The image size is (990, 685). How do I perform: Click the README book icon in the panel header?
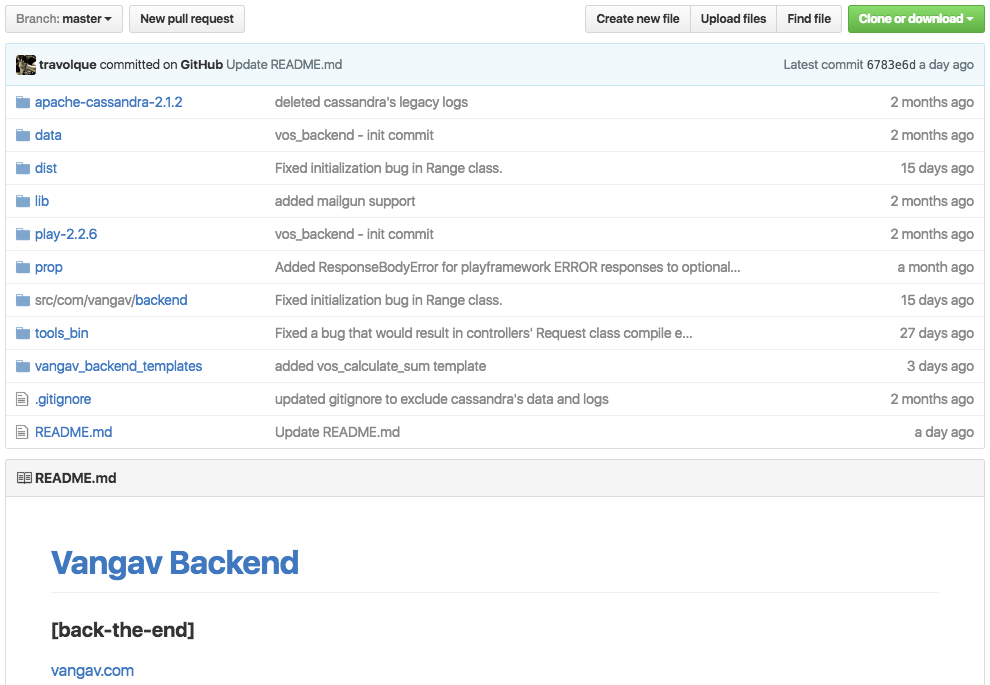tap(24, 477)
